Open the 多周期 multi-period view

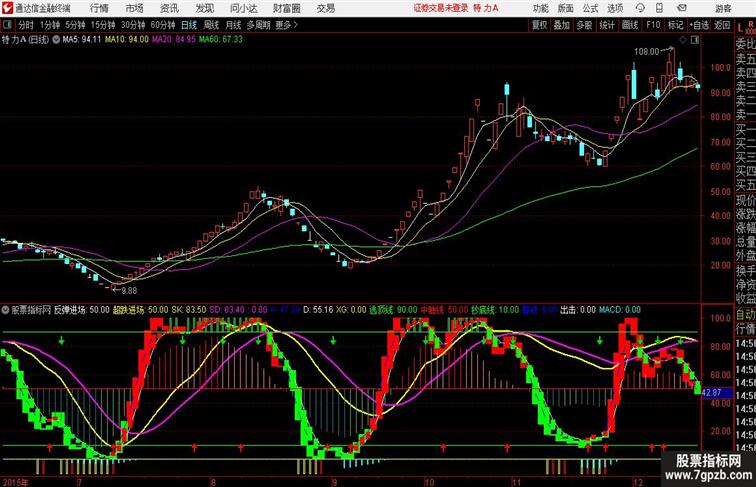259,25
